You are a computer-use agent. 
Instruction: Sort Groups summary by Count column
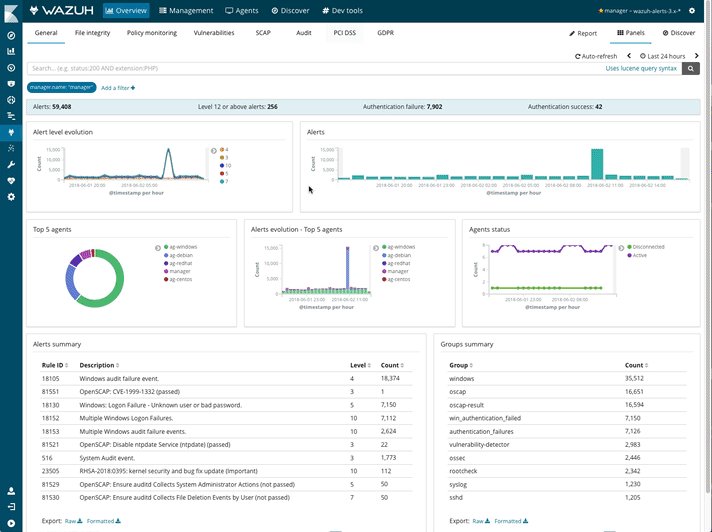tap(636, 365)
